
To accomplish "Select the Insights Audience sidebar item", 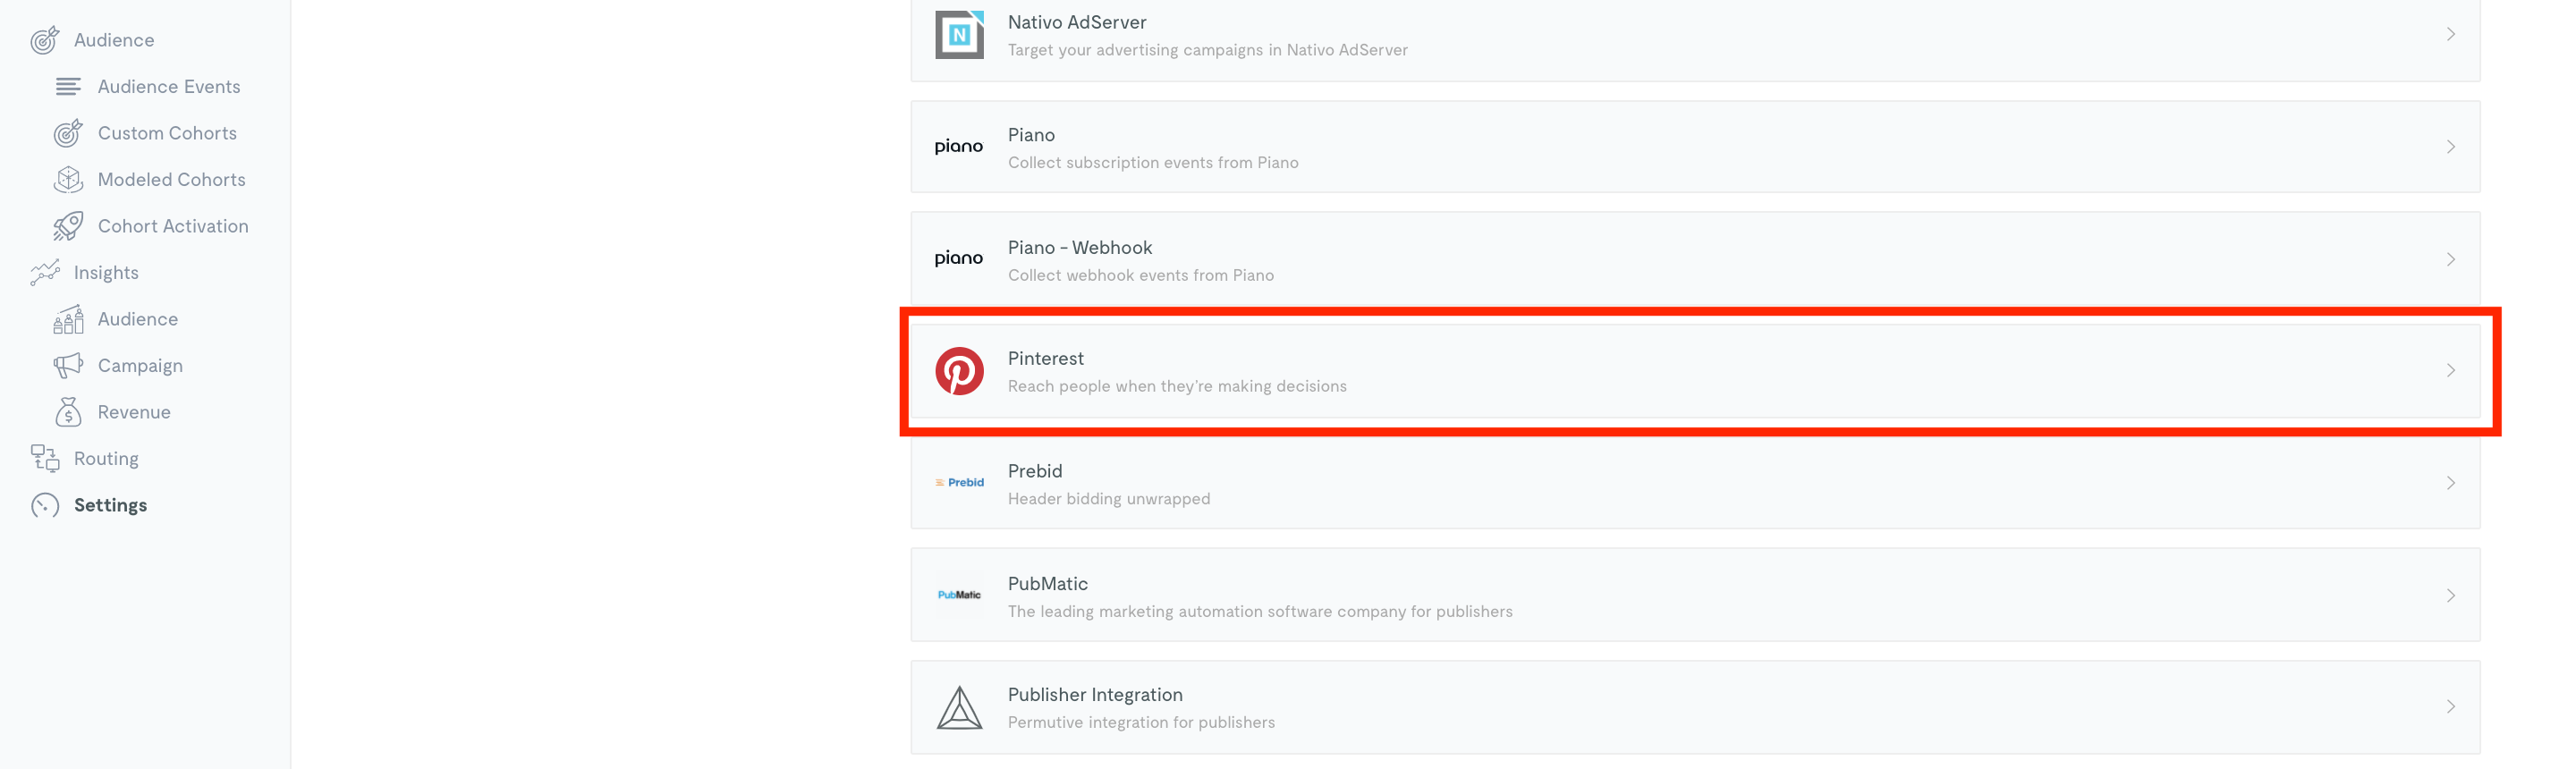I will click(x=137, y=319).
